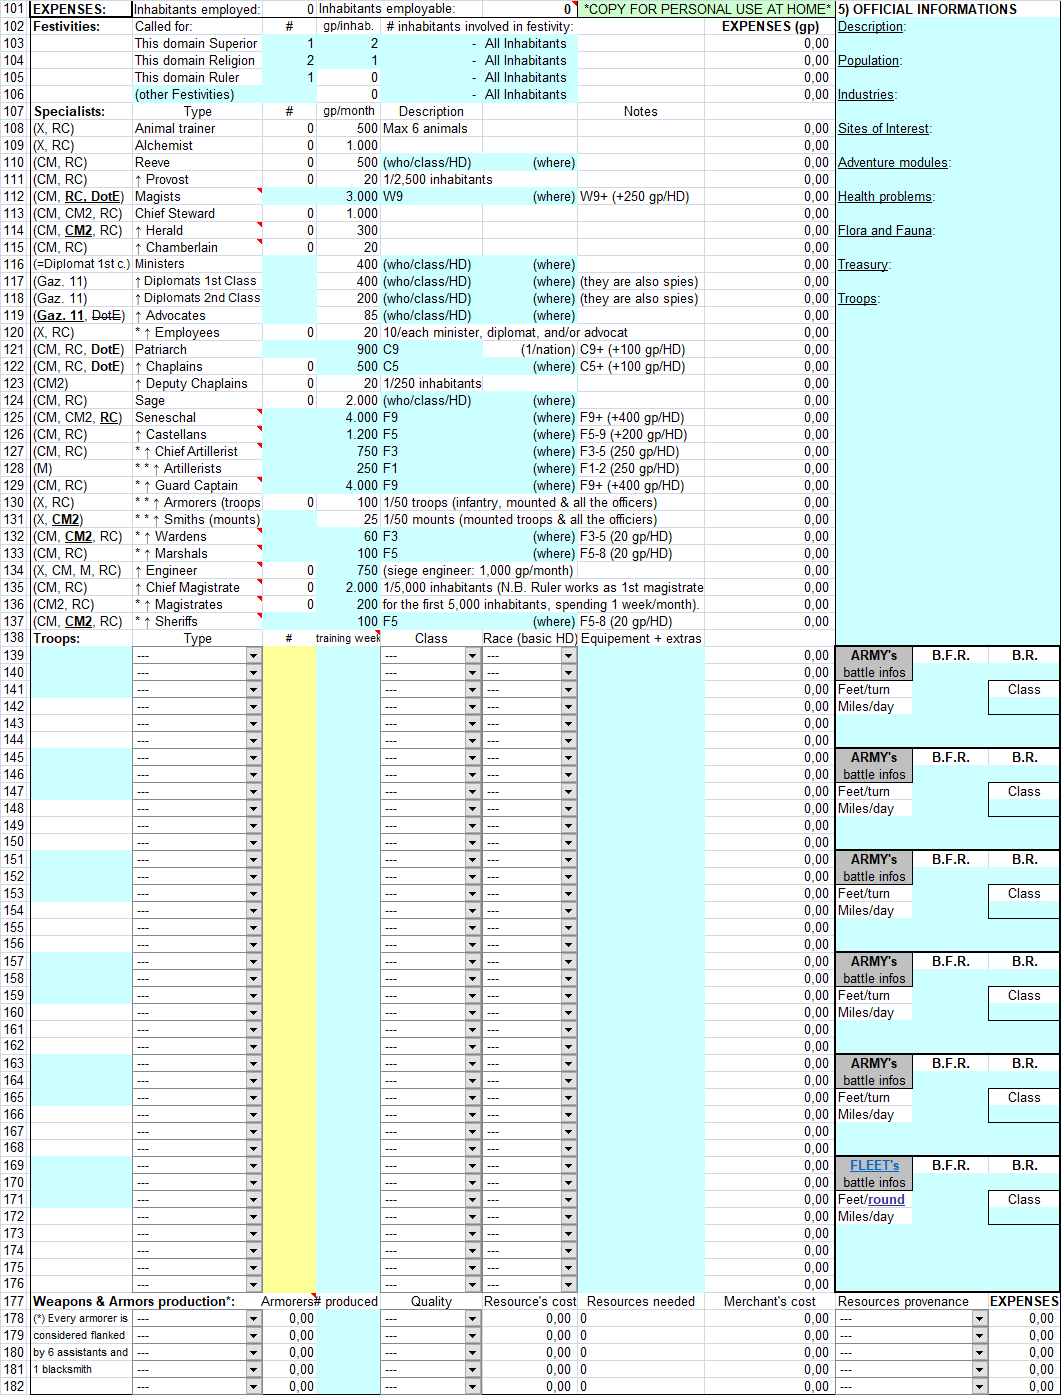
Task: Open Resources provenance dropdown in row 180
Action: pyautogui.click(x=980, y=1353)
